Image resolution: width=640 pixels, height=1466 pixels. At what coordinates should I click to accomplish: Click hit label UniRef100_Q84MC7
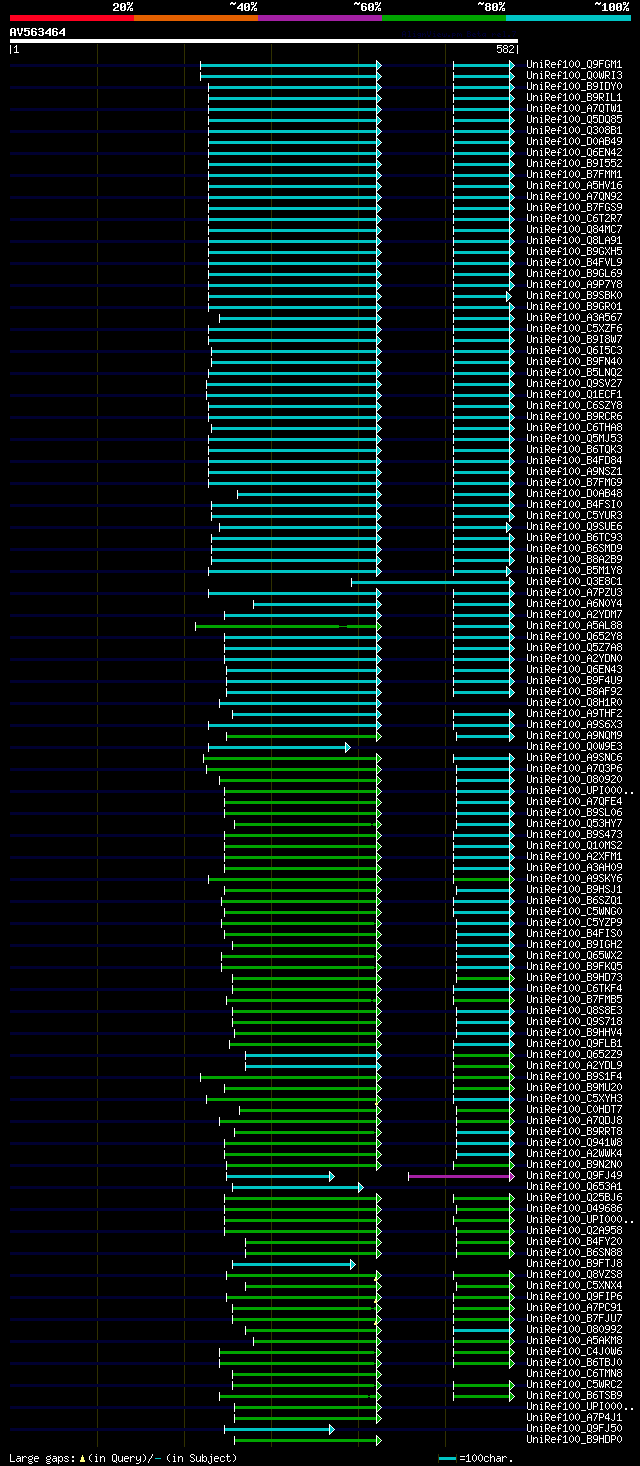tap(574, 230)
